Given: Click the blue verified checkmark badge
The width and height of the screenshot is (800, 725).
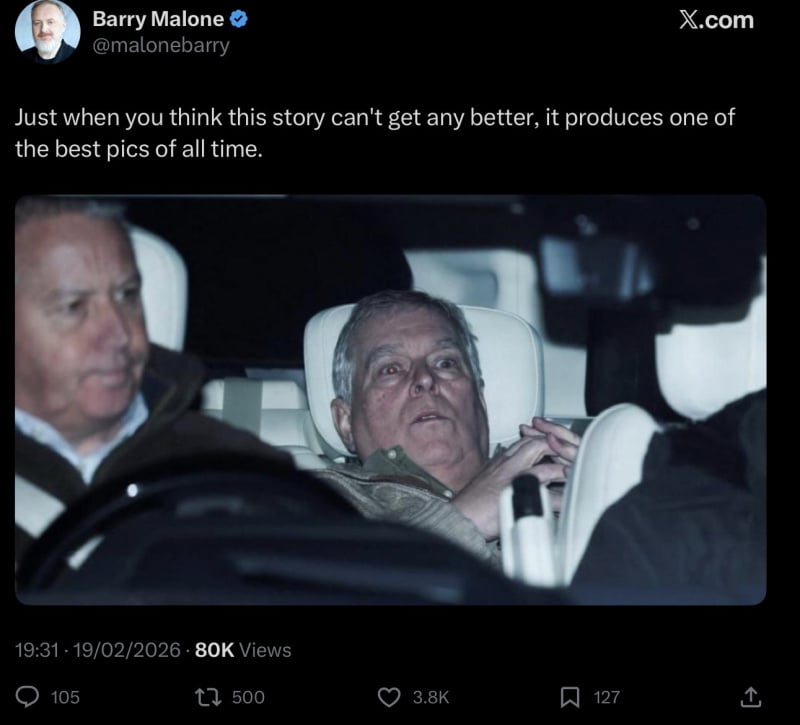Looking at the screenshot, I should [241, 19].
